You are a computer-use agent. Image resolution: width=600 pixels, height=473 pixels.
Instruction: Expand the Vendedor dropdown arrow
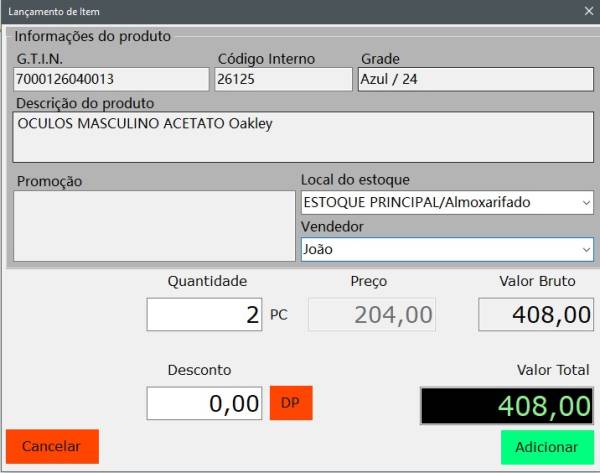pos(584,250)
